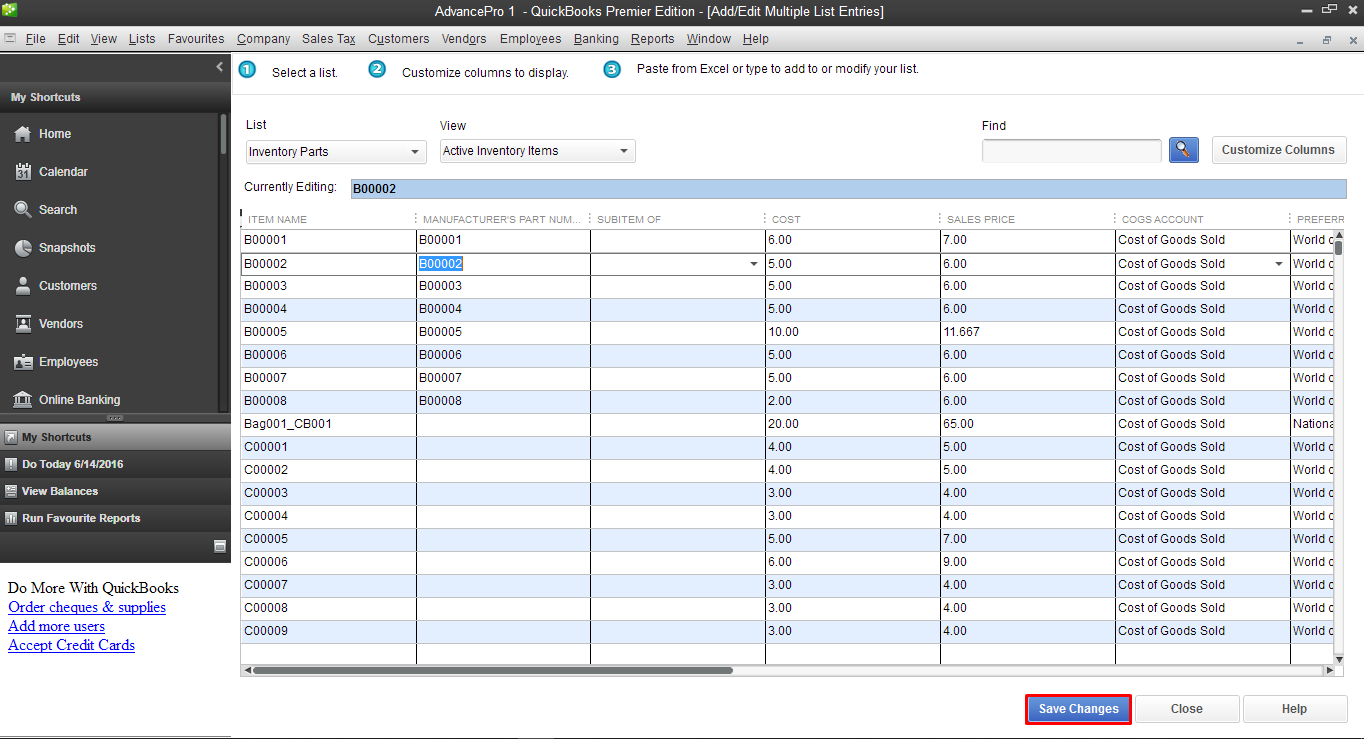Click the Find magnifying glass button

pyautogui.click(x=1183, y=150)
